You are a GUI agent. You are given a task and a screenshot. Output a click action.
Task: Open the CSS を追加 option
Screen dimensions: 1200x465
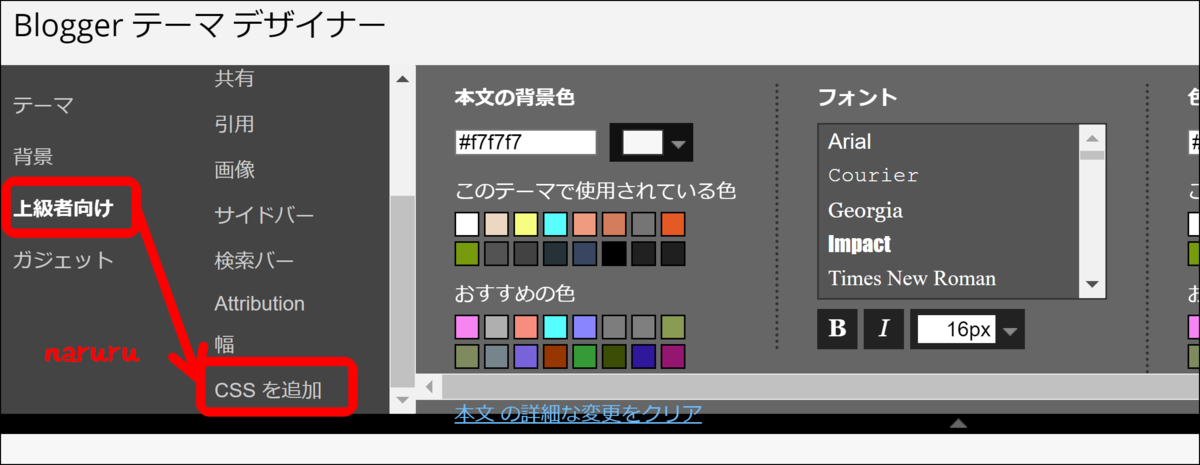(268, 389)
